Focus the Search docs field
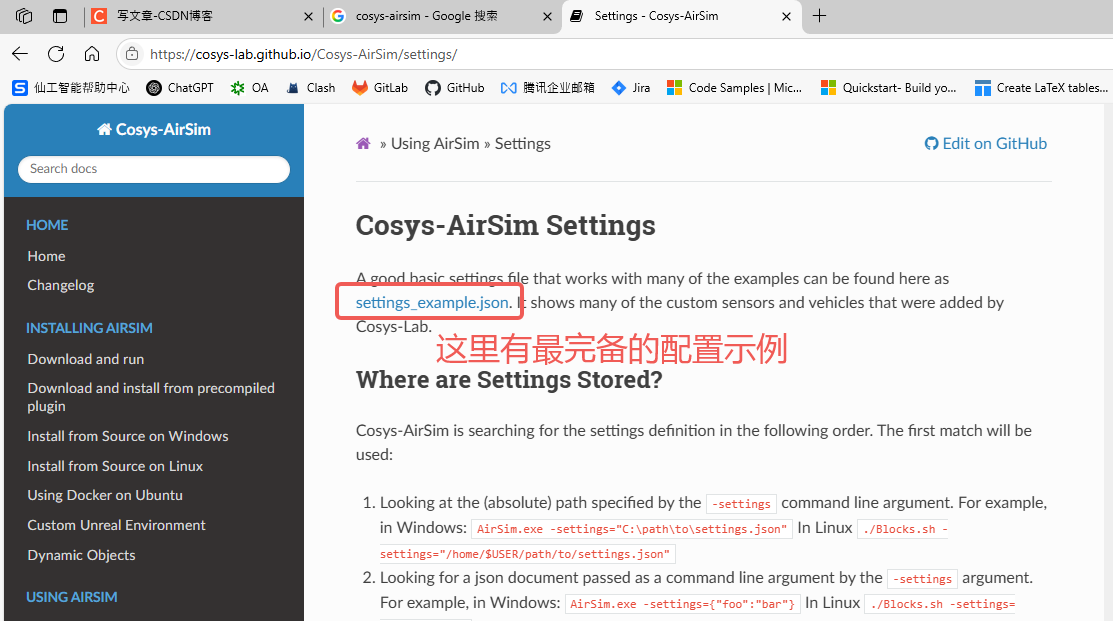The image size is (1113, 621). [154, 169]
